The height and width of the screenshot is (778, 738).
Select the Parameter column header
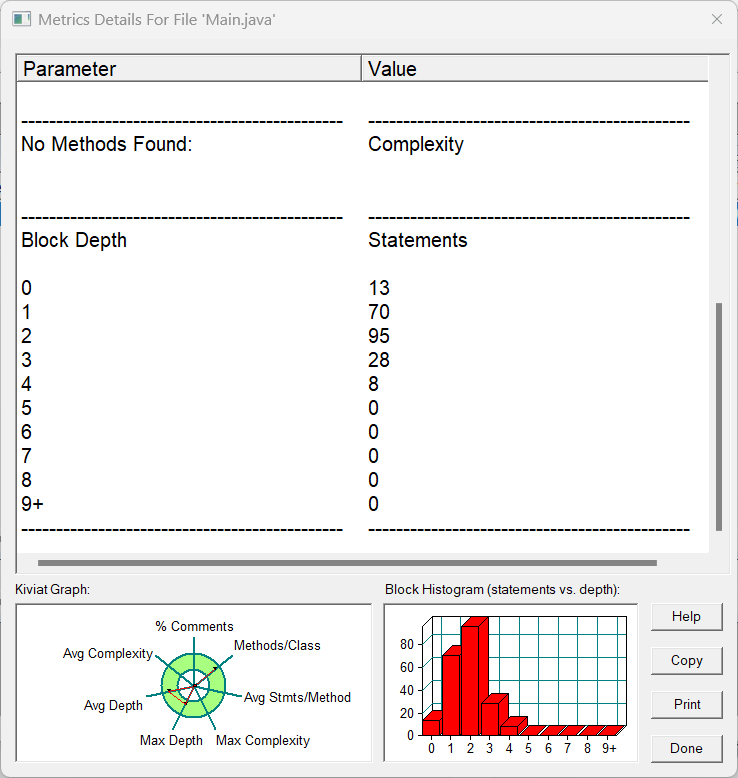click(x=189, y=68)
